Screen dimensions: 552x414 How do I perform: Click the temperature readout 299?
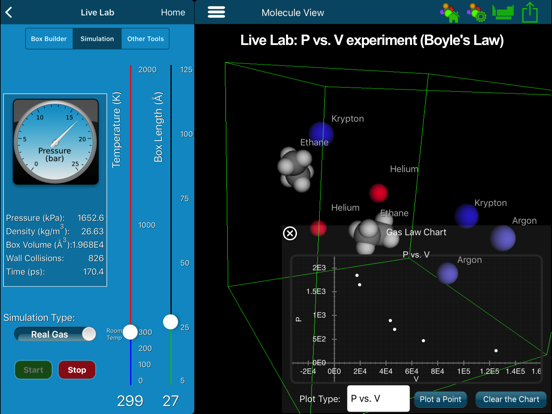click(130, 401)
